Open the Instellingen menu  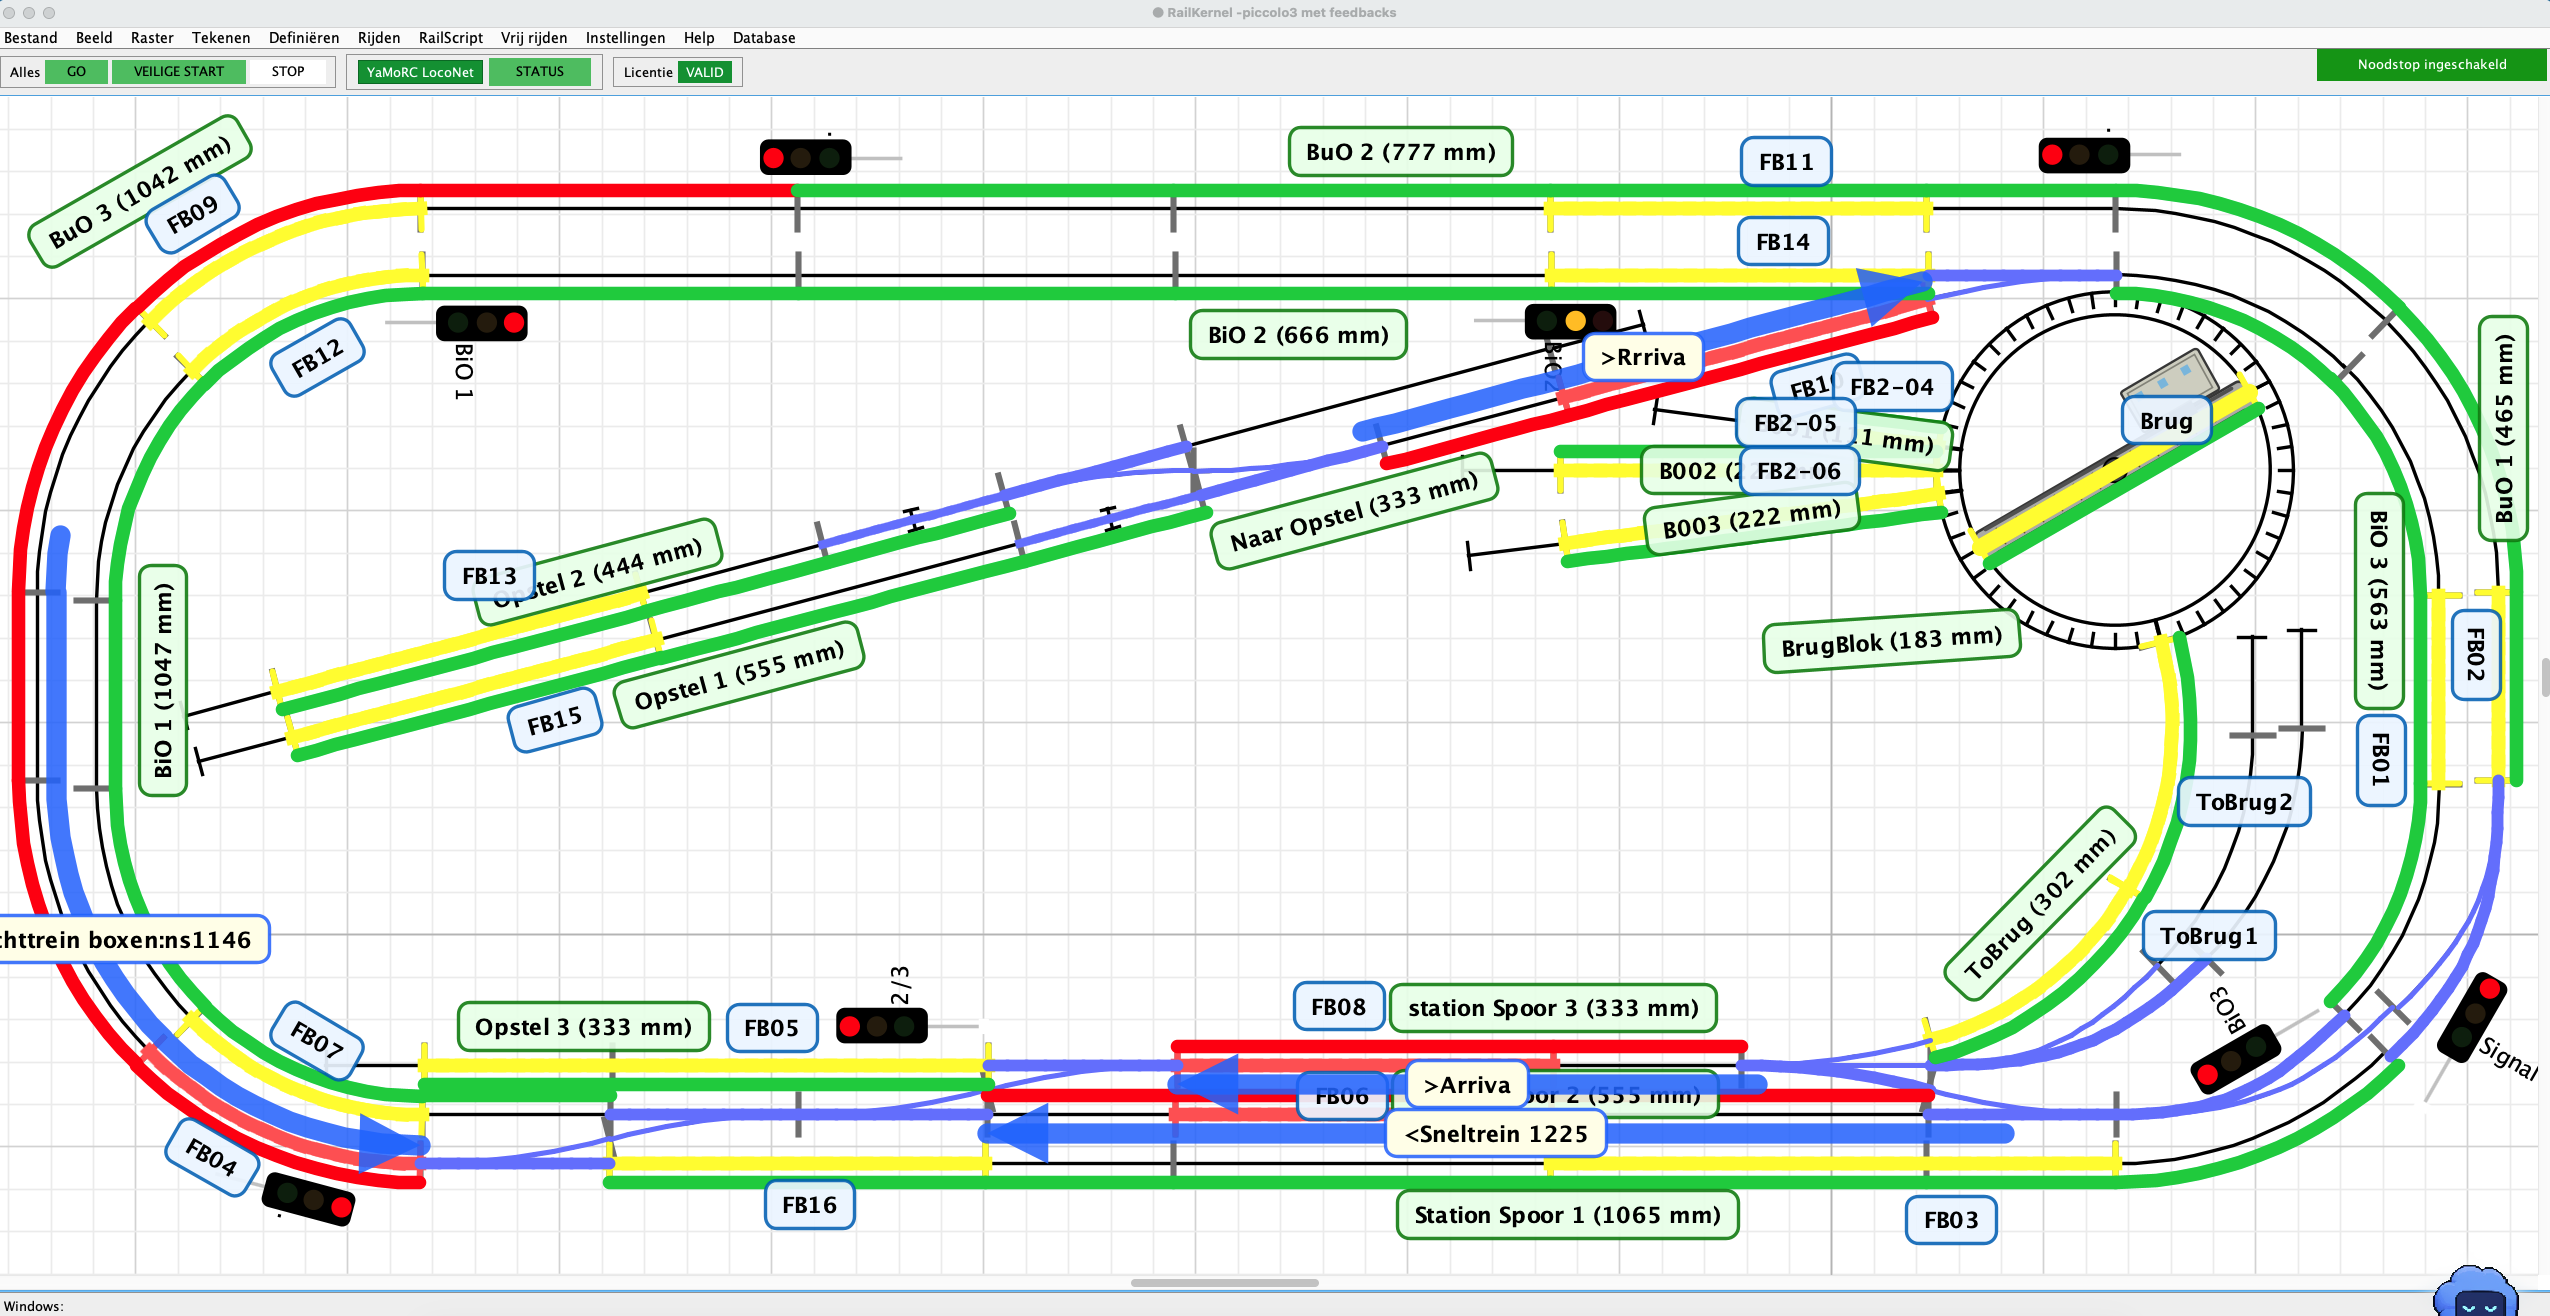click(x=625, y=38)
